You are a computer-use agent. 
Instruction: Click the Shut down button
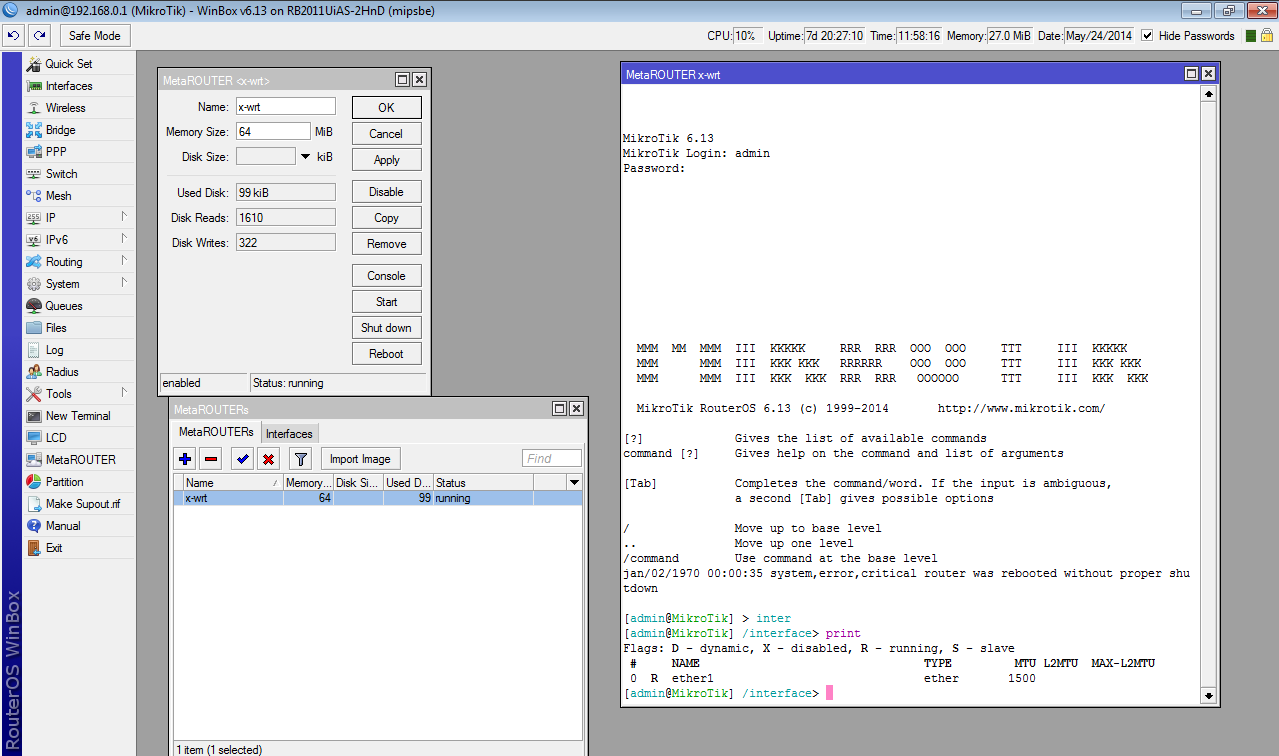[x=387, y=328]
